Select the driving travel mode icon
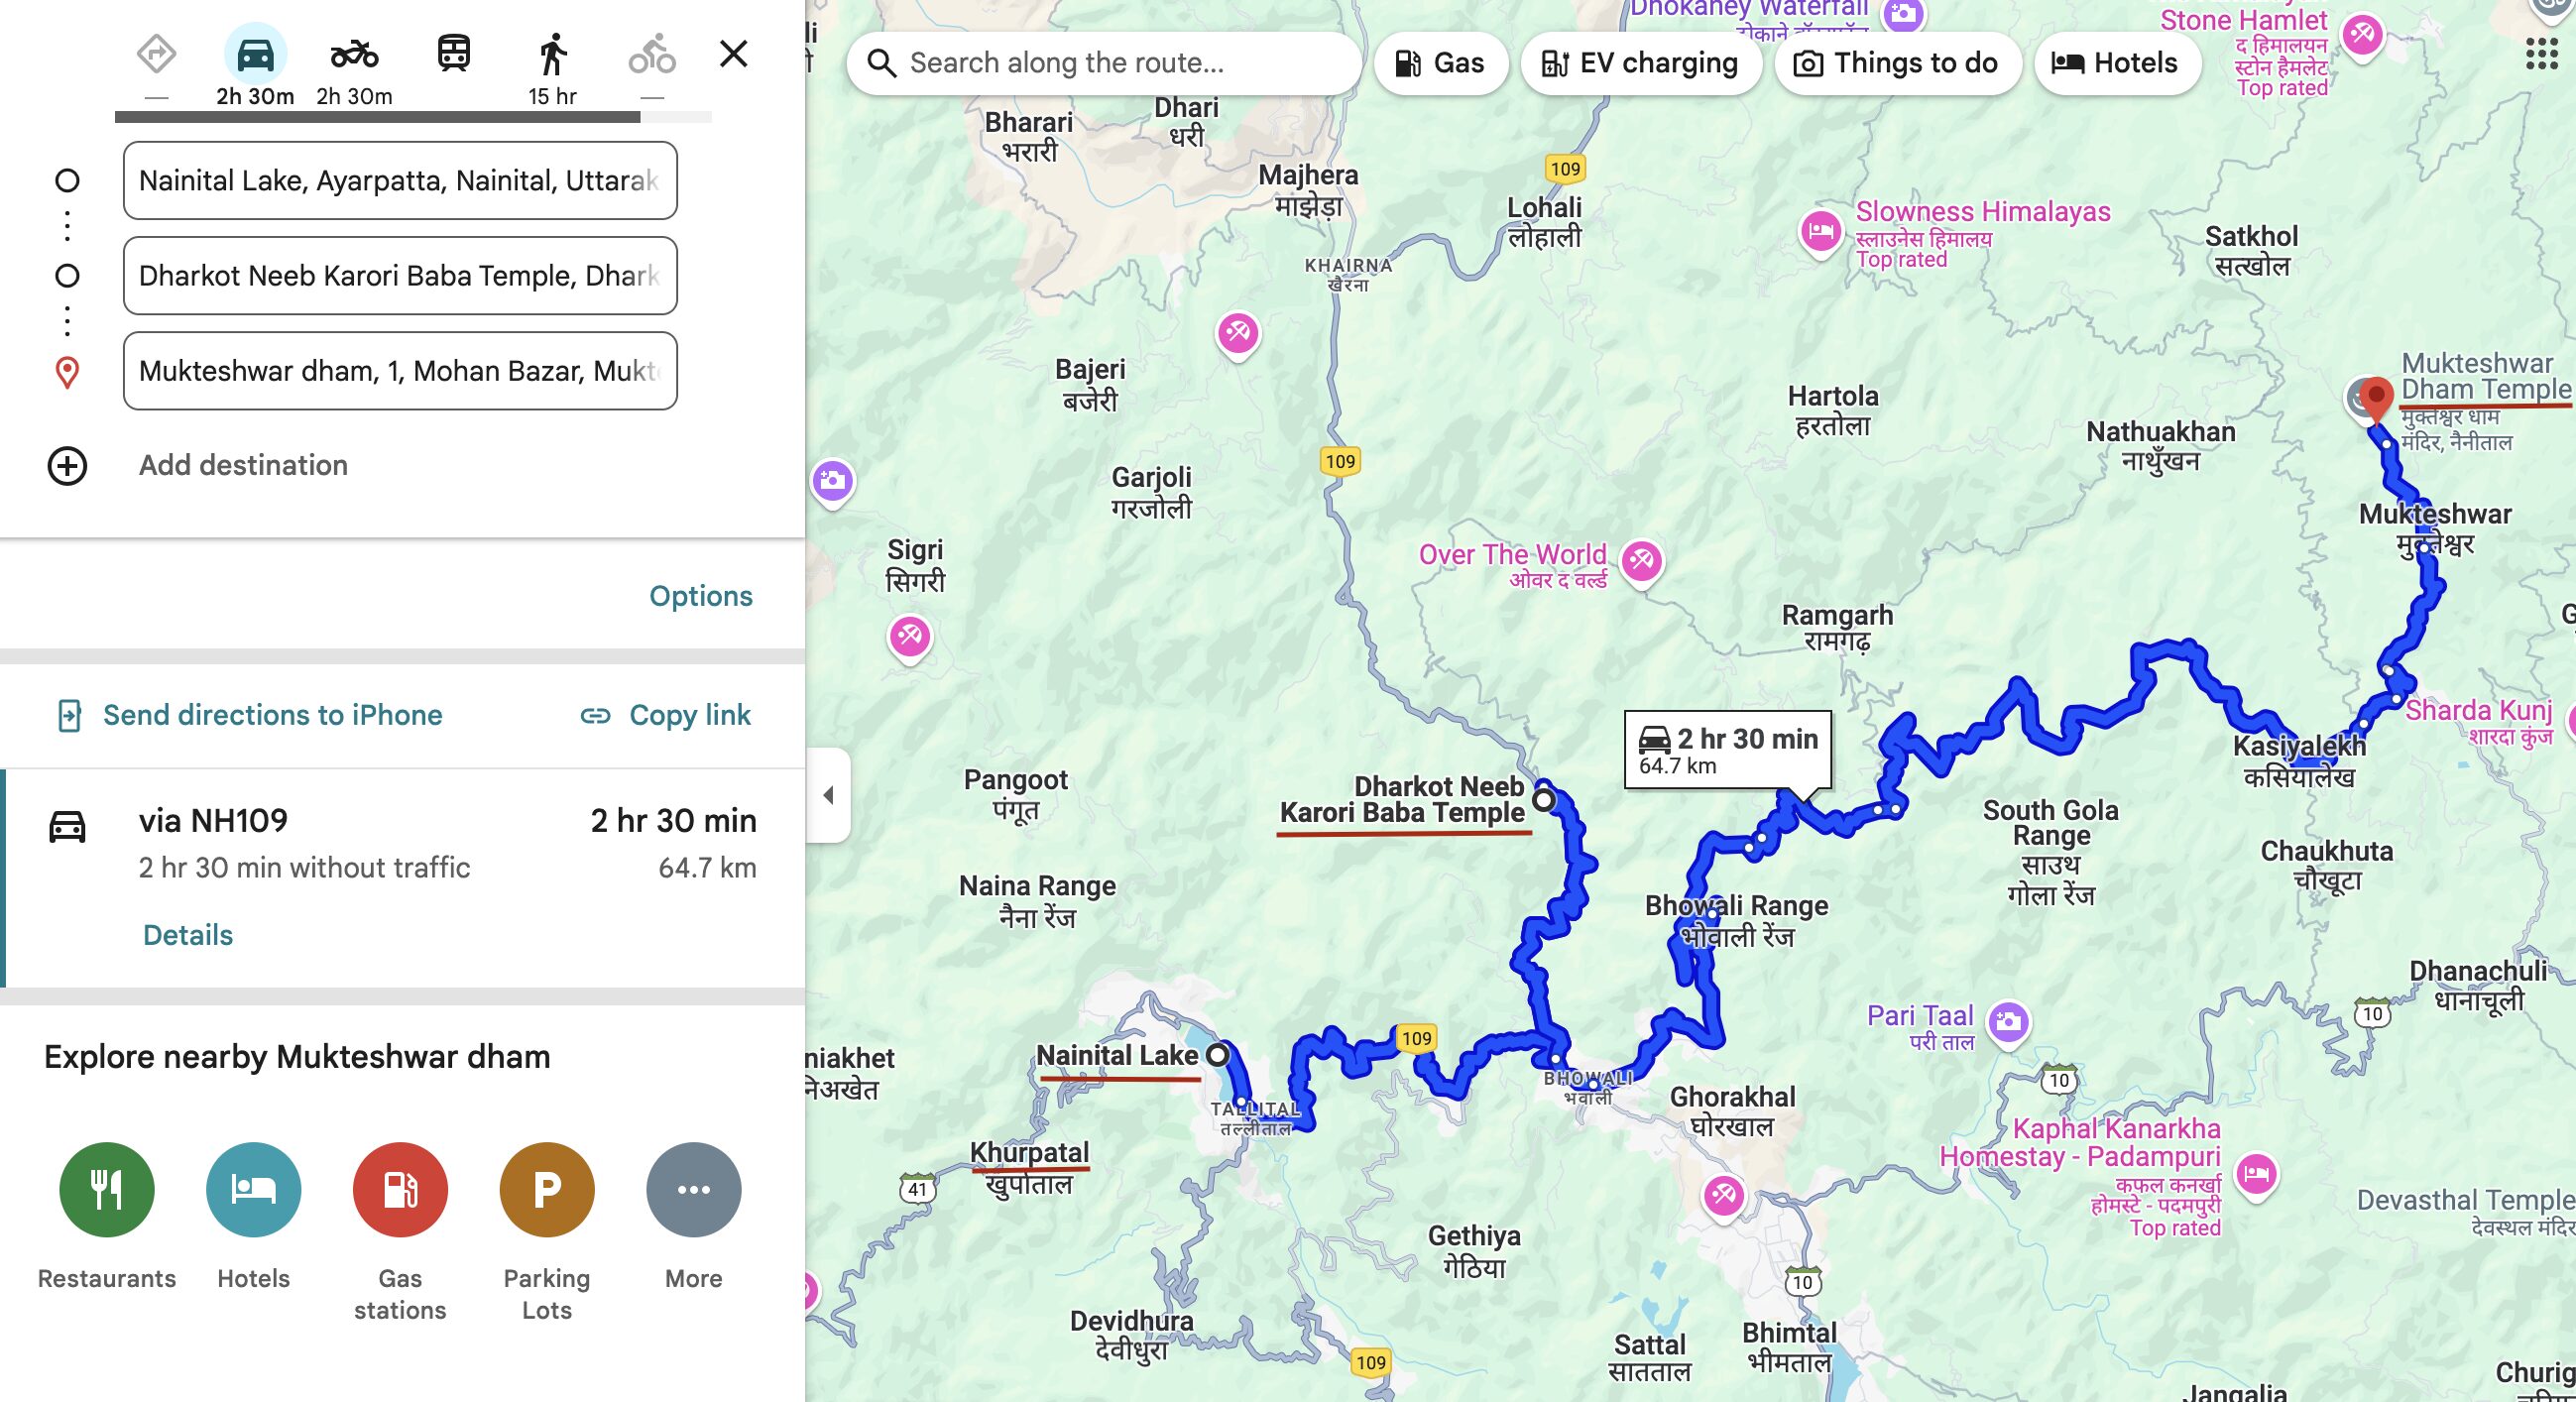2576x1402 pixels. pos(255,55)
